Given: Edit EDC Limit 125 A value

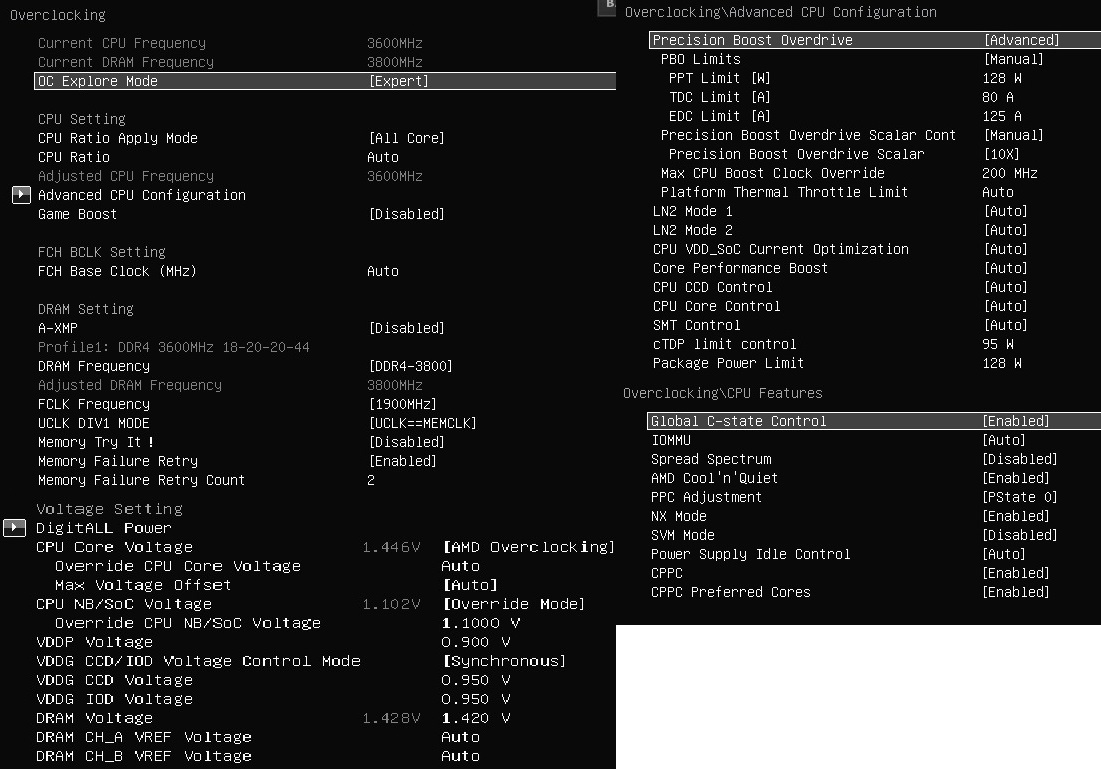Looking at the screenshot, I should pos(1002,116).
